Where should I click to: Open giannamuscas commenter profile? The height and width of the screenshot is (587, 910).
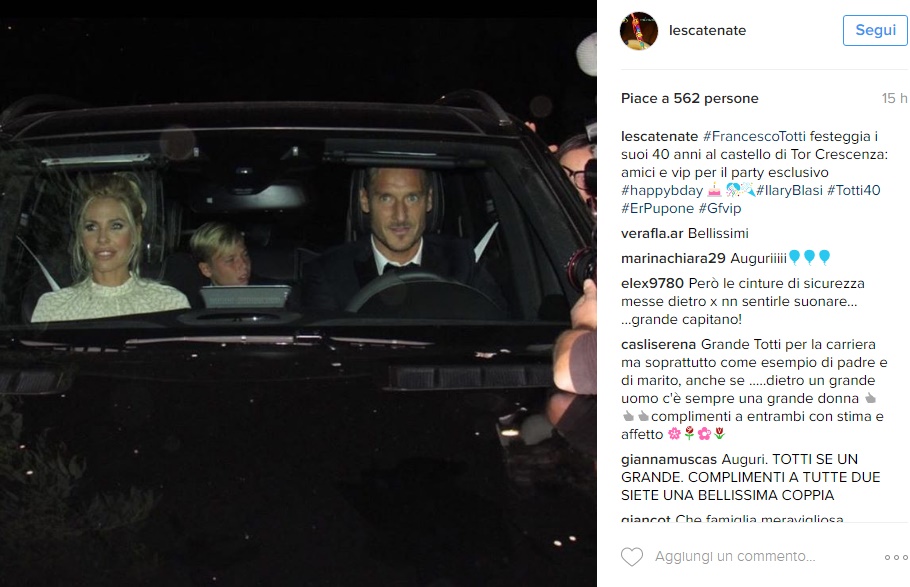coord(669,459)
